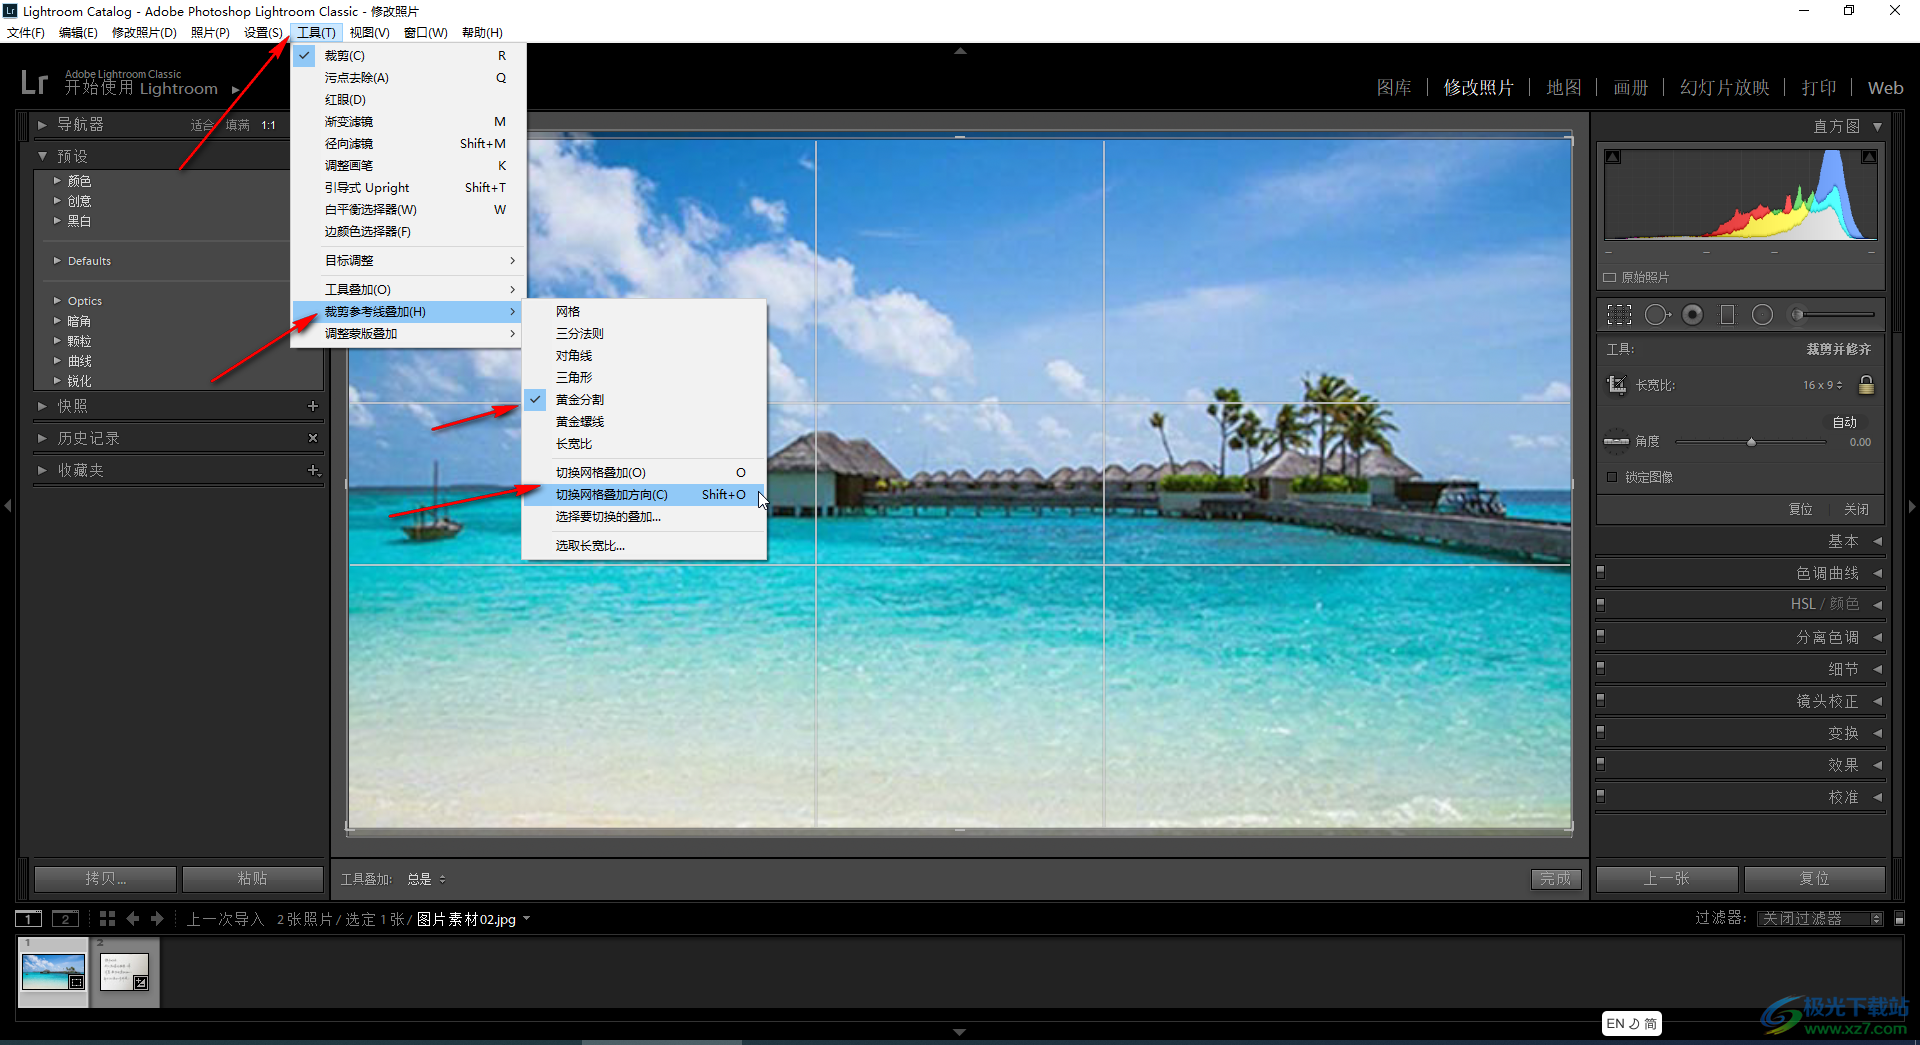Viewport: 1920px width, 1045px height.
Task: Add a new snapshot with plus icon
Action: tap(313, 406)
